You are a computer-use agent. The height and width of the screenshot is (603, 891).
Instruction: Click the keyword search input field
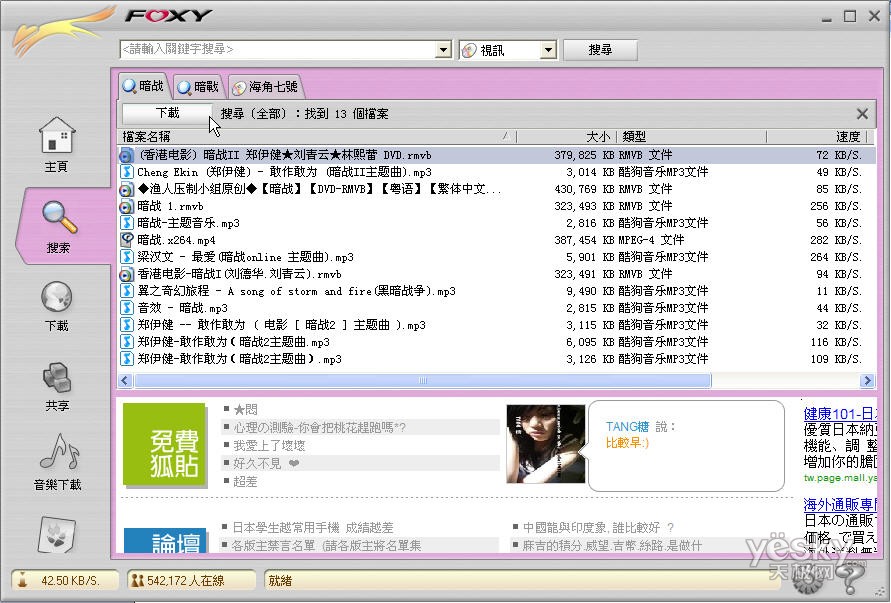click(x=278, y=49)
